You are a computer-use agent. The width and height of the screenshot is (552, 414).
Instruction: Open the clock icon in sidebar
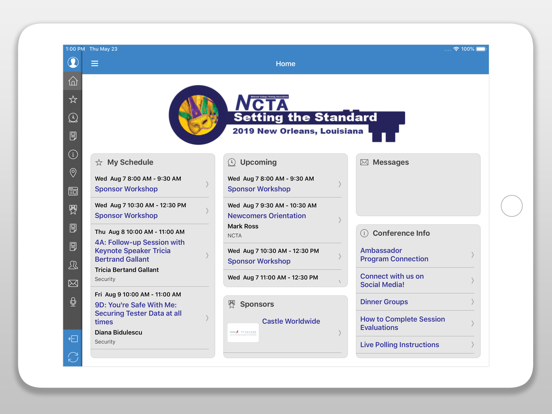tap(73, 118)
